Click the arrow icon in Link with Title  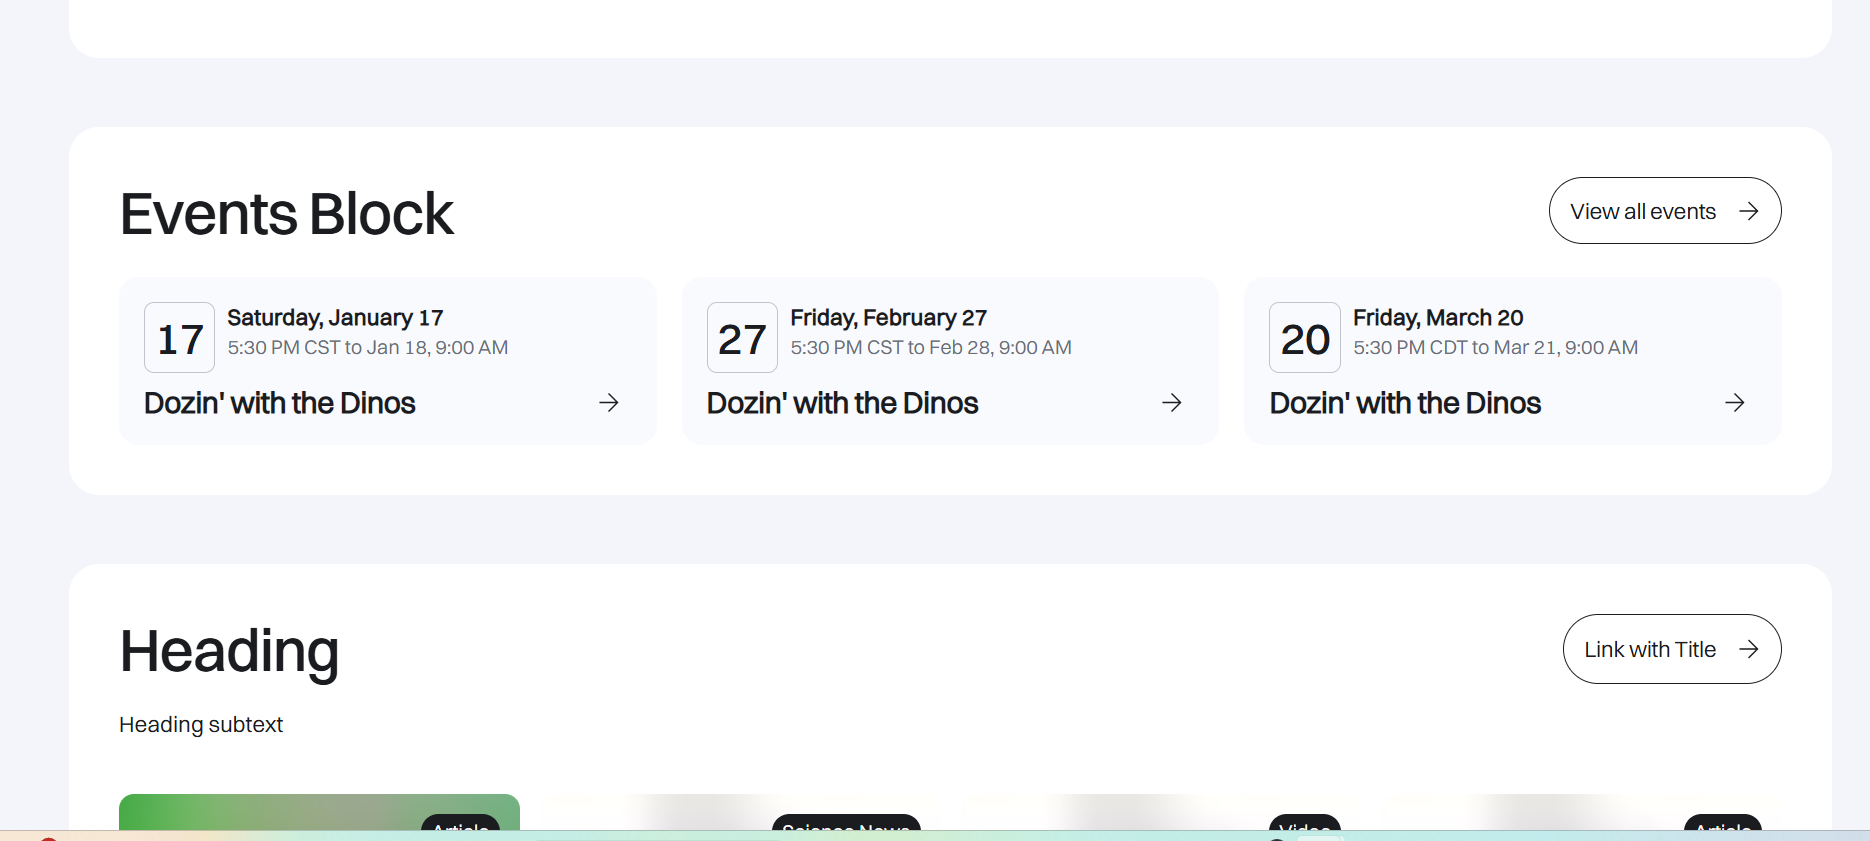[x=1748, y=649]
